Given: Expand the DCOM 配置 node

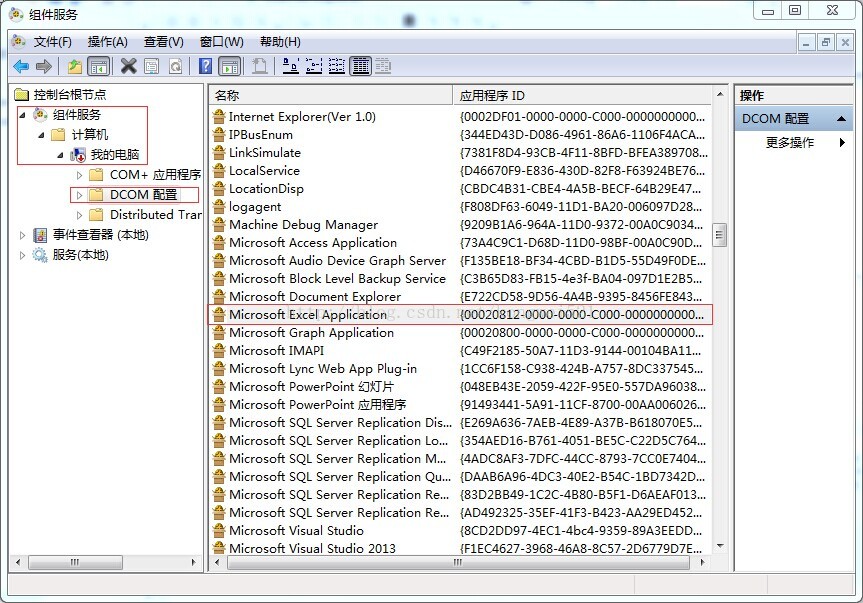Looking at the screenshot, I should click(x=79, y=195).
